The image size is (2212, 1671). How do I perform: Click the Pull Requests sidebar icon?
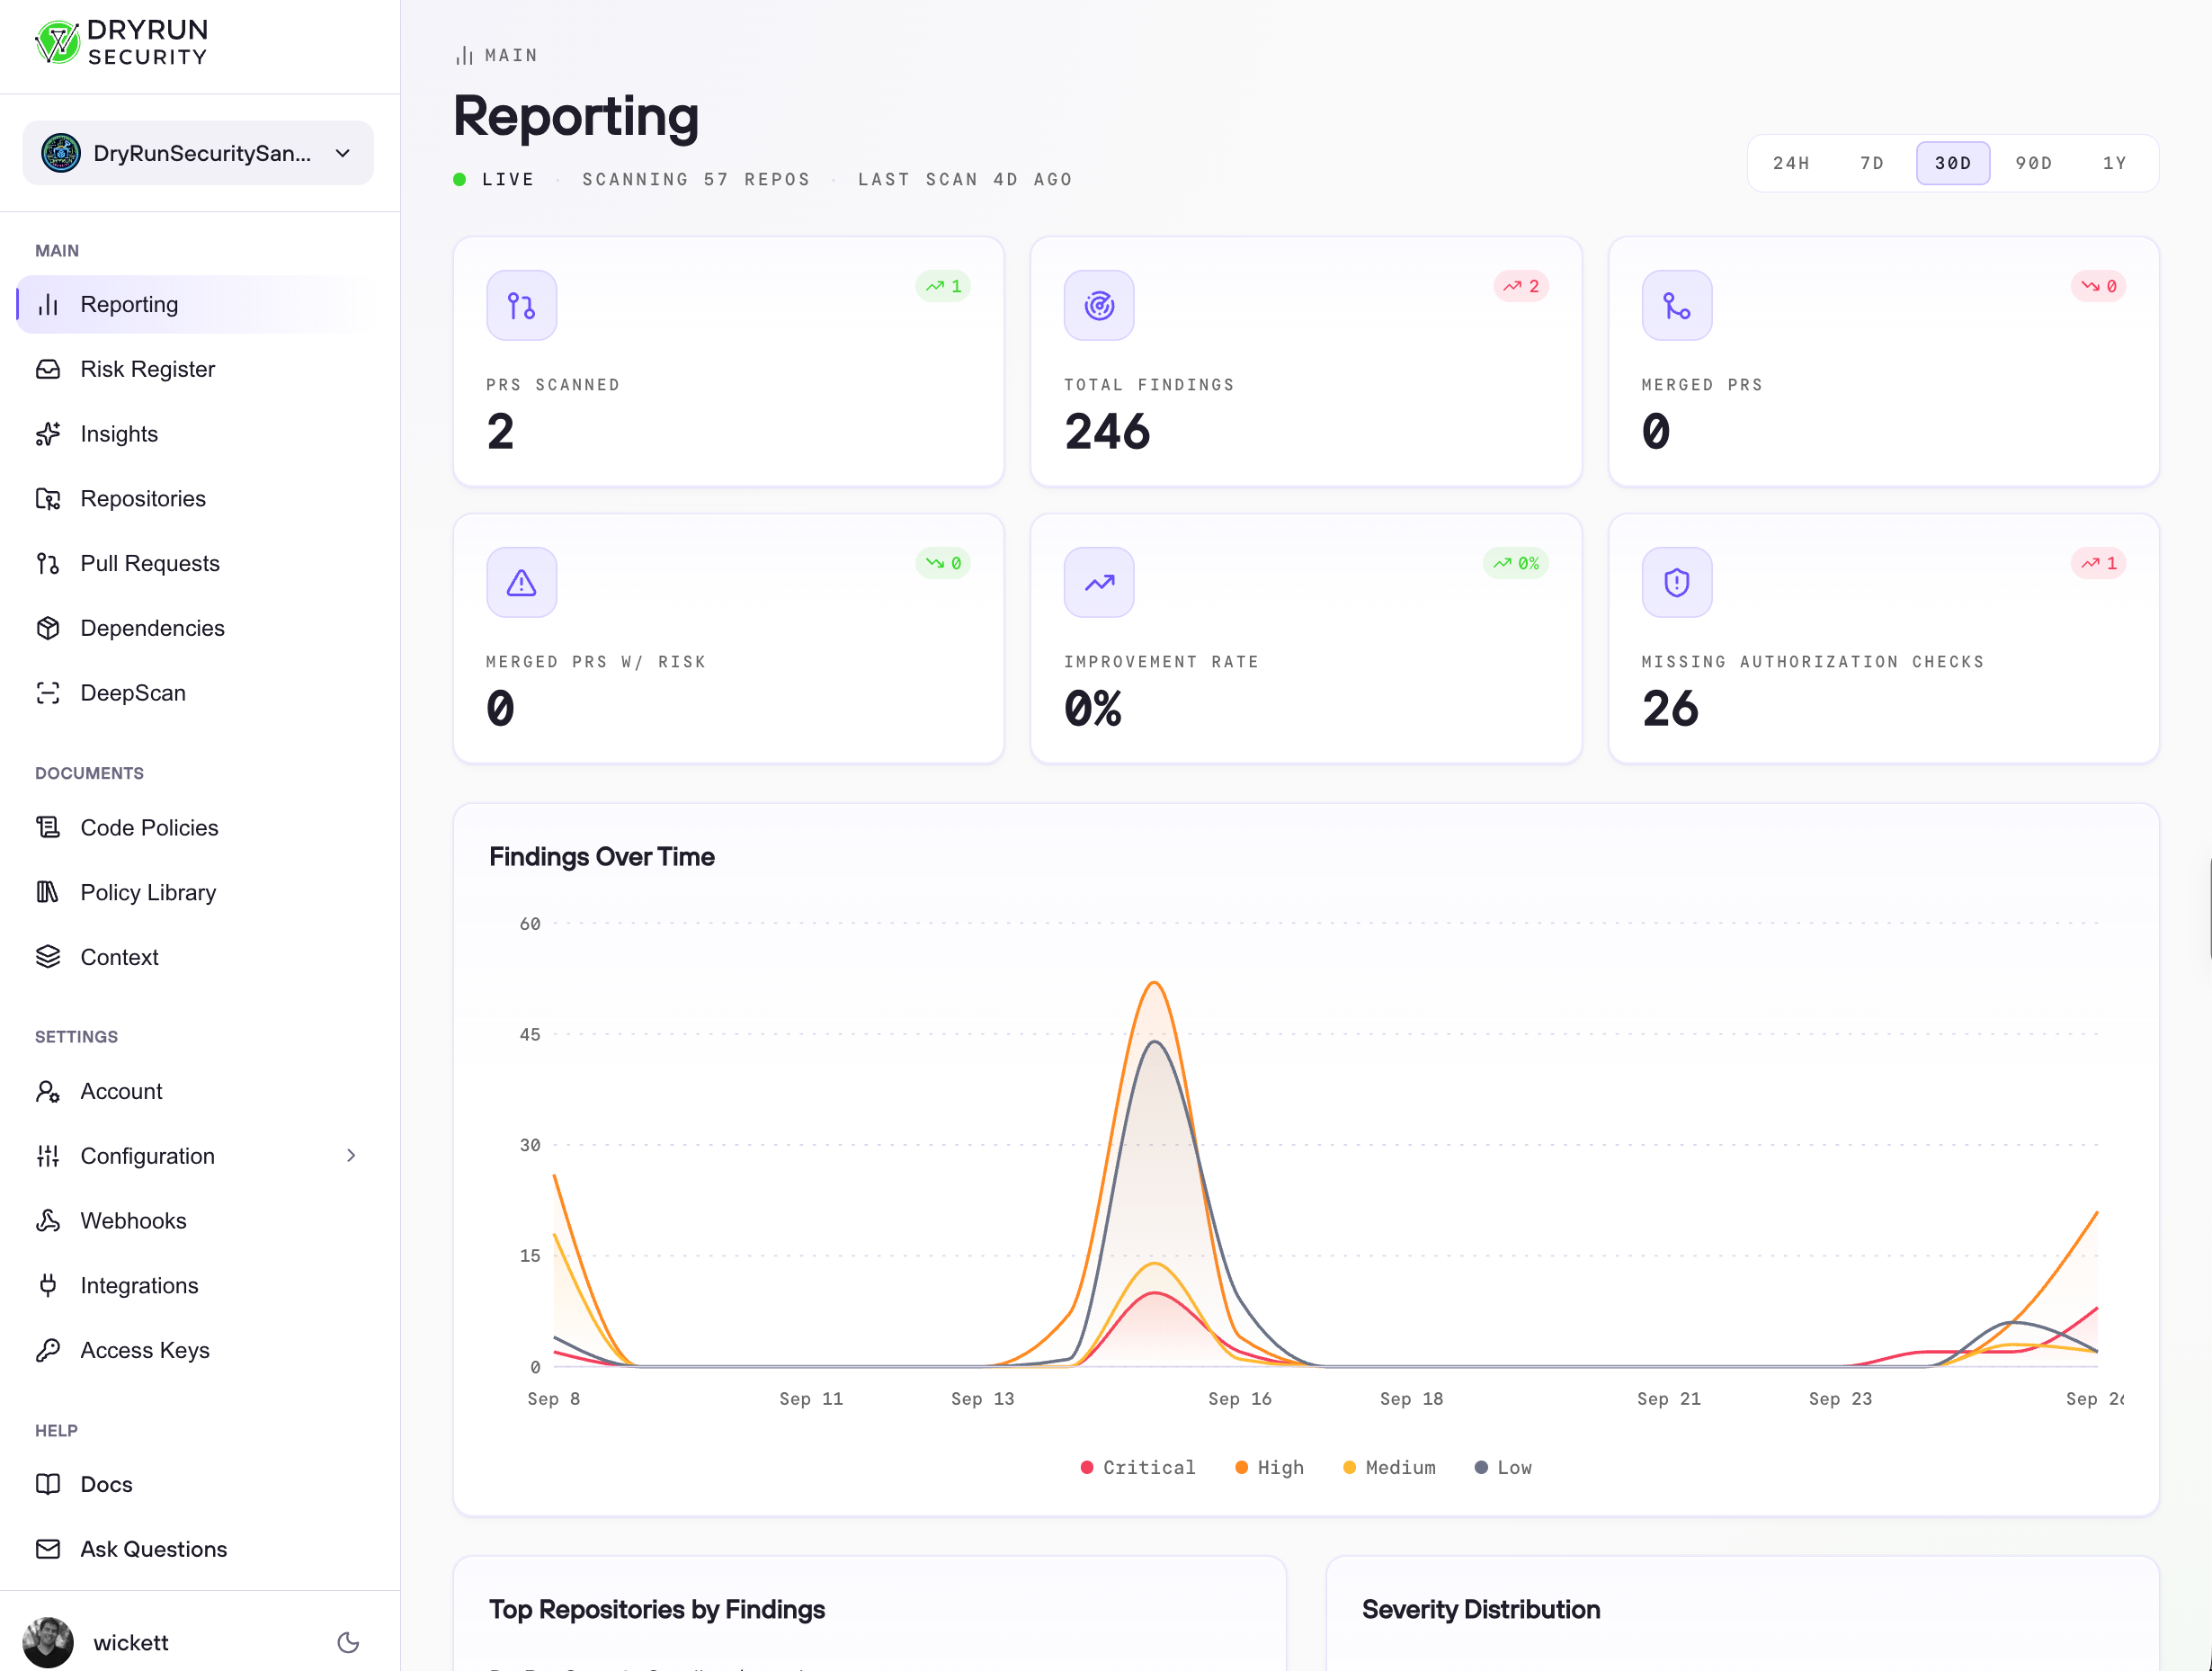pyautogui.click(x=48, y=563)
